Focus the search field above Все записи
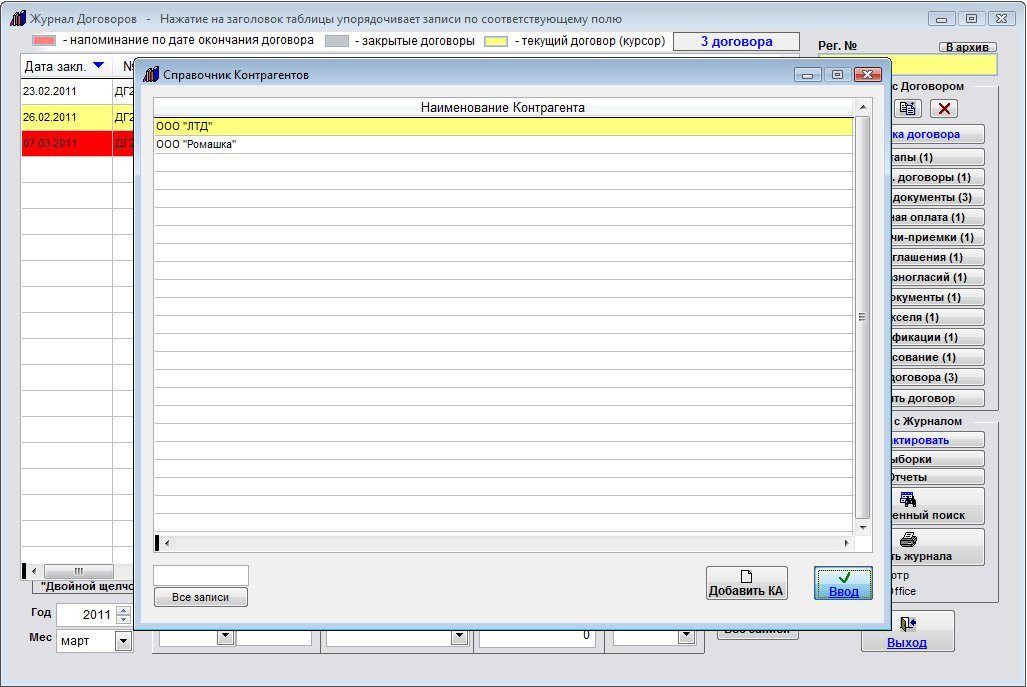1027x687 pixels. pos(200,575)
